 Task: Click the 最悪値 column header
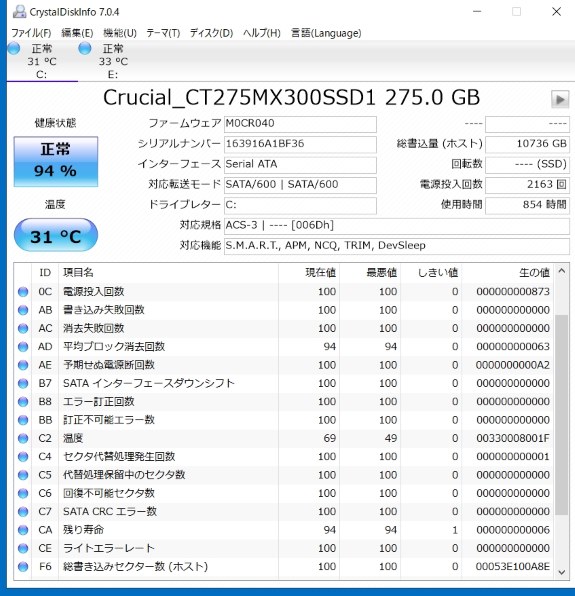tap(370, 273)
